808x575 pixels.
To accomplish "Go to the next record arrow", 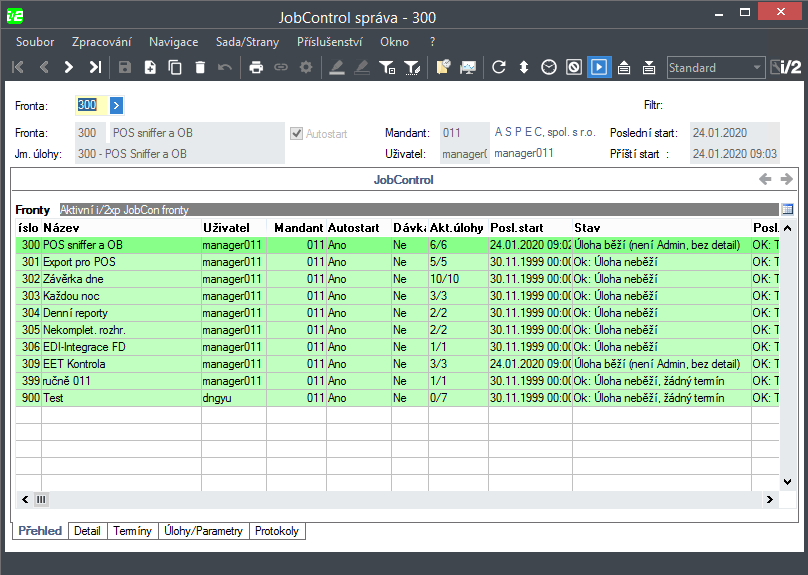I will pyautogui.click(x=69, y=67).
